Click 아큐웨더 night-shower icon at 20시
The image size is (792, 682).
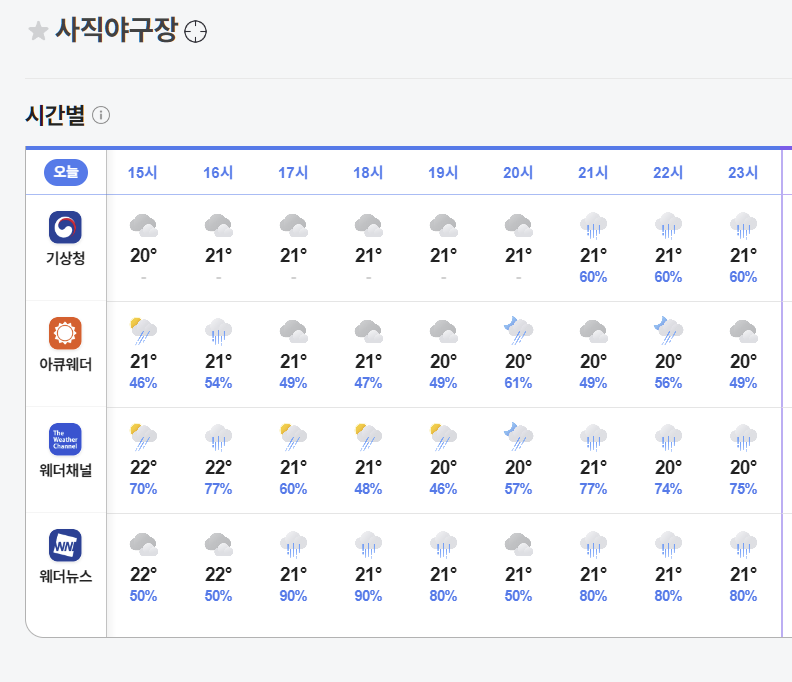point(518,331)
